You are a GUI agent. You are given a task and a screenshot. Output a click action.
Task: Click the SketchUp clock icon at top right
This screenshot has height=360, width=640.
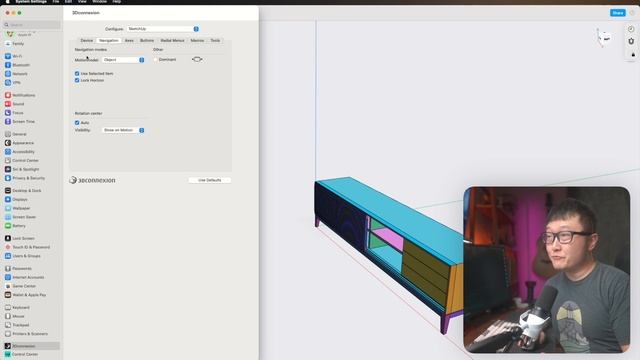(x=631, y=29)
